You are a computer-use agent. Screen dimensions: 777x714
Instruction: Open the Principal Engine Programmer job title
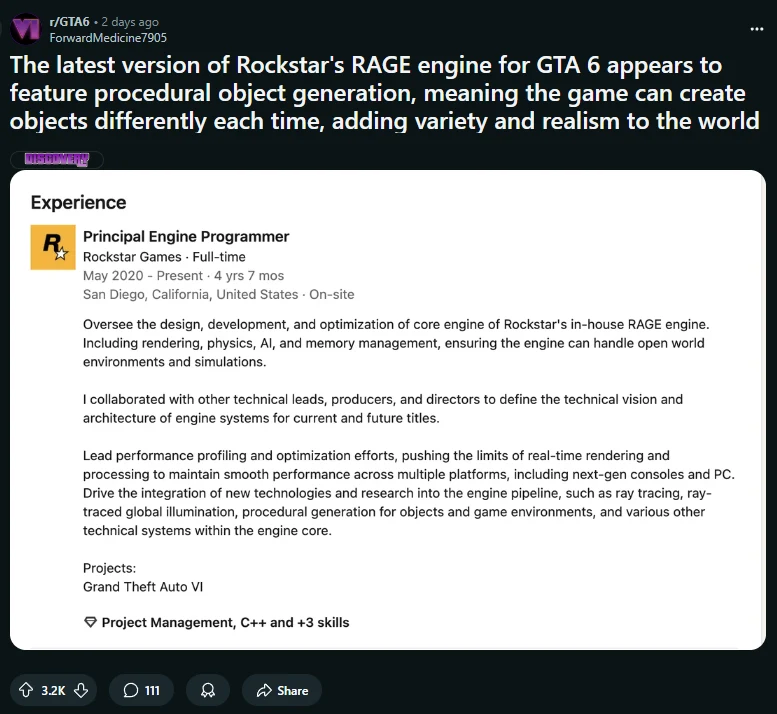[186, 237]
